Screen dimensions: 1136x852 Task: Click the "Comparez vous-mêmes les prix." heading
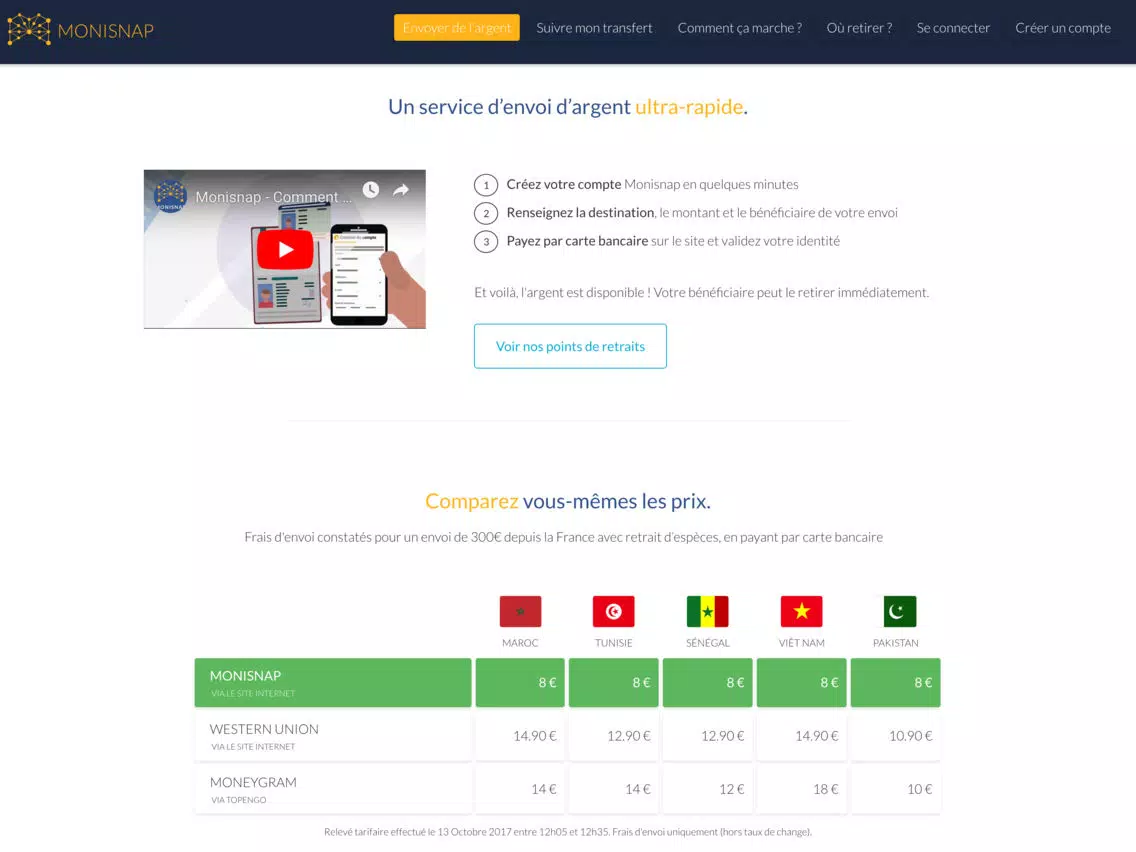pos(568,501)
